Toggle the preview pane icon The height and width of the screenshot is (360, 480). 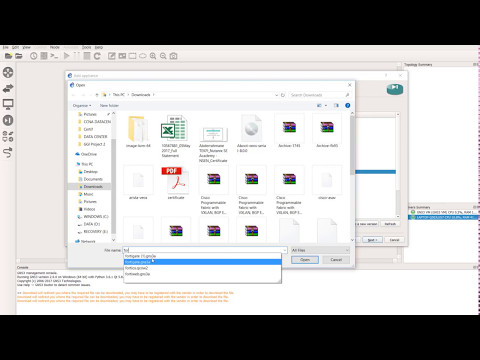[x=336, y=105]
